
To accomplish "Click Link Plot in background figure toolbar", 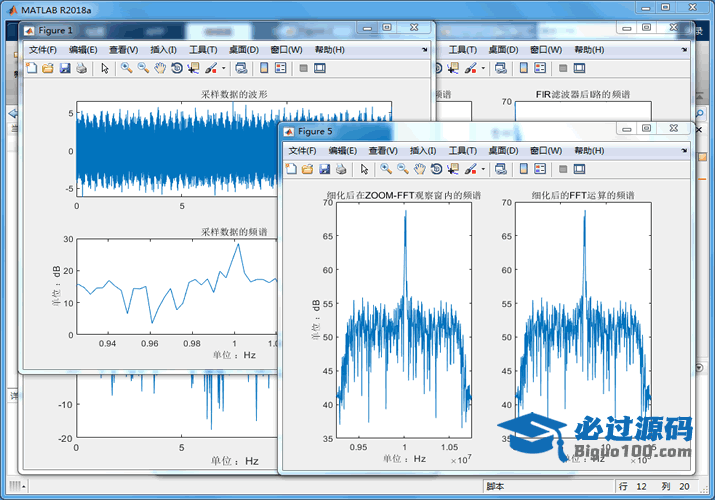I will tap(501, 68).
